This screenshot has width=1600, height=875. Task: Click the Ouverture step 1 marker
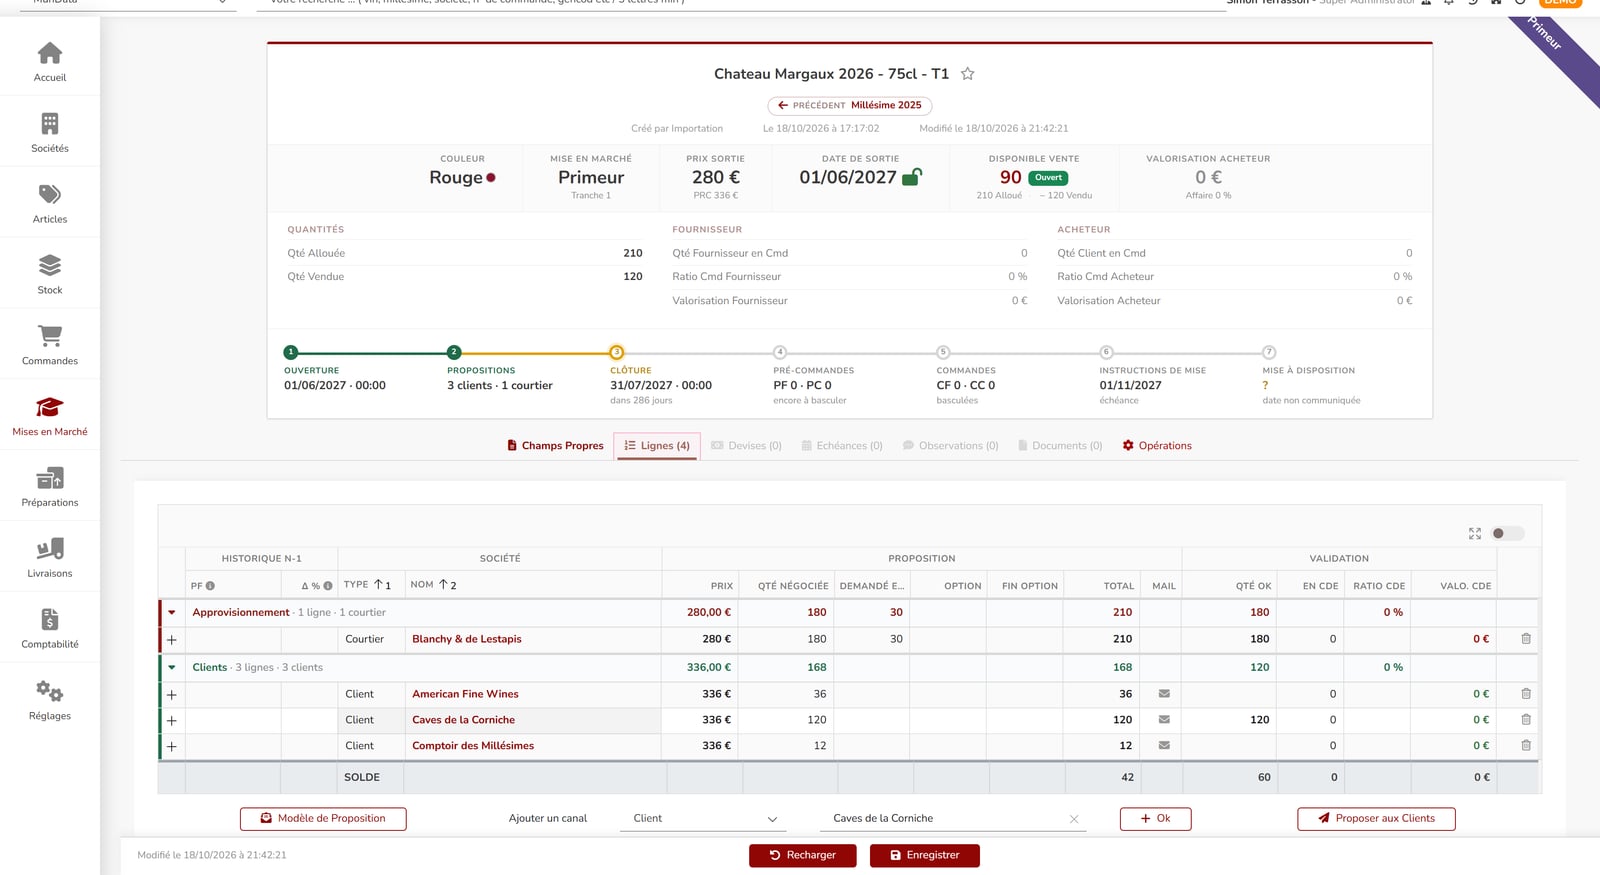291,352
